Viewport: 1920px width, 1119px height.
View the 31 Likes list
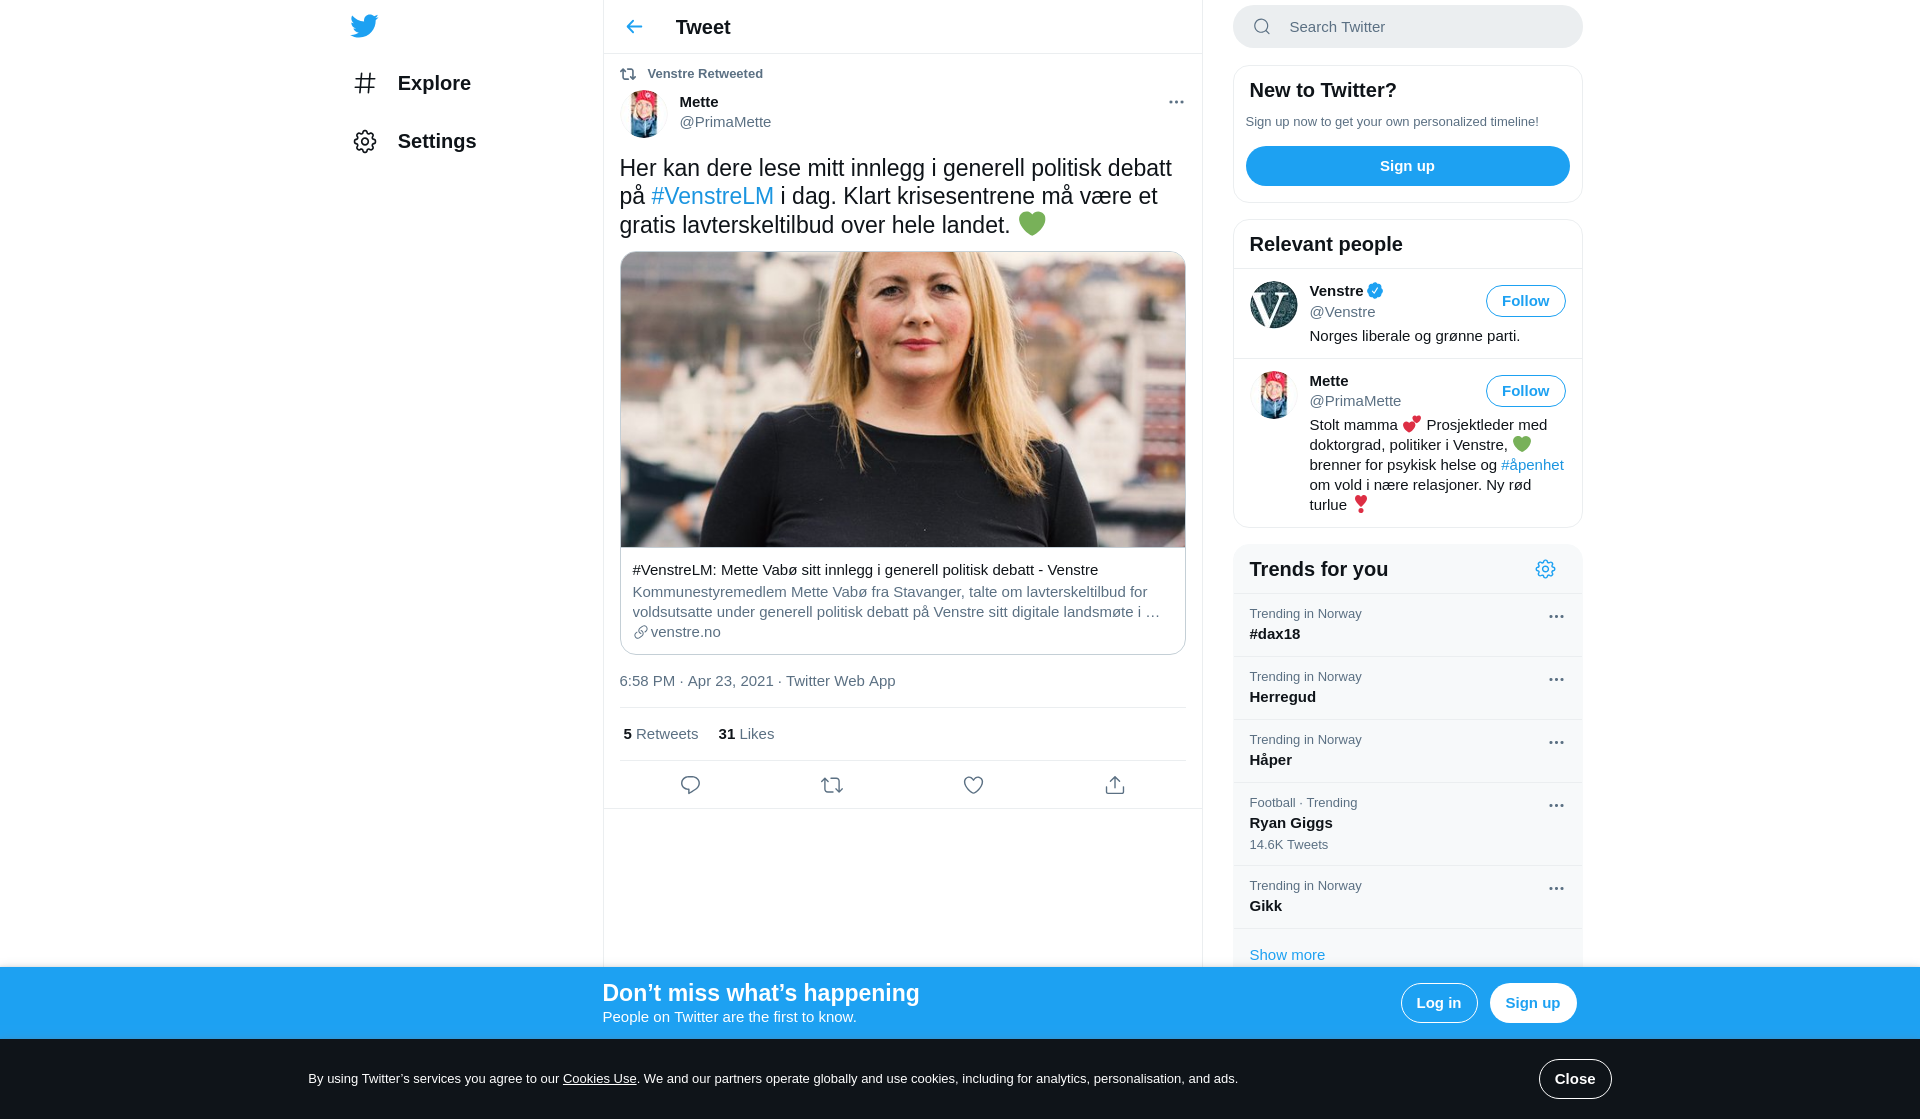tap(746, 734)
